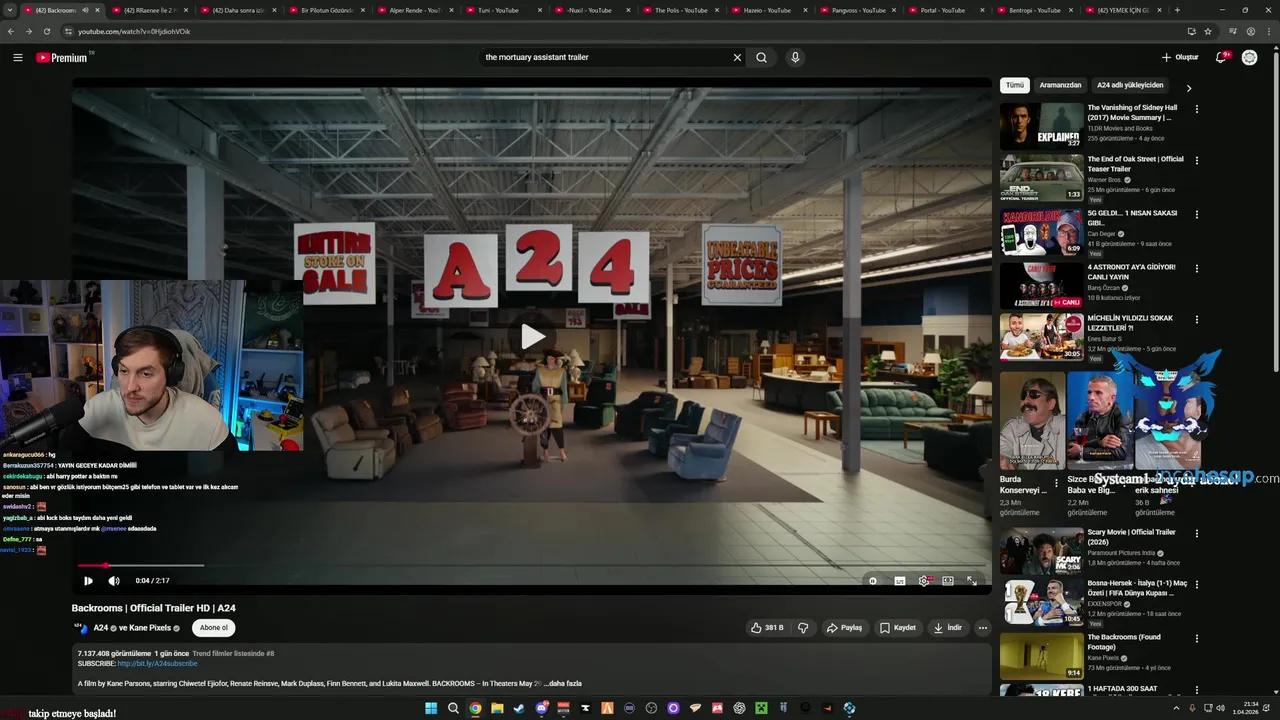Save video with Kaydet button
Viewport: 1280px width, 720px height.
(897, 628)
